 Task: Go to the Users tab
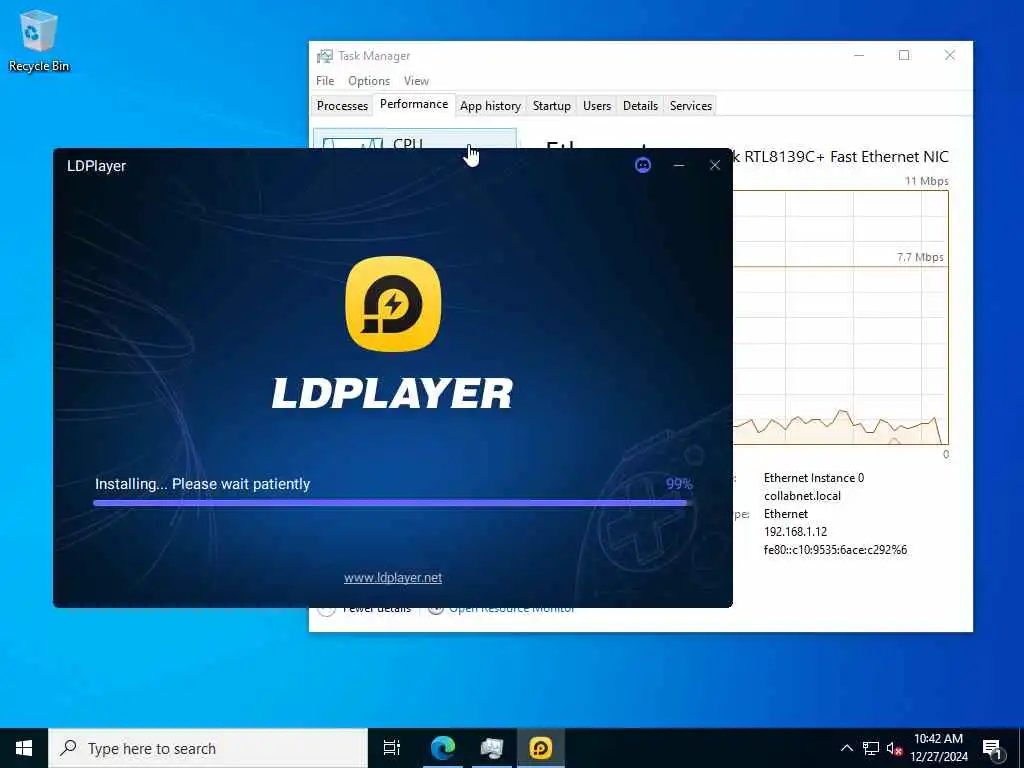[x=596, y=106]
